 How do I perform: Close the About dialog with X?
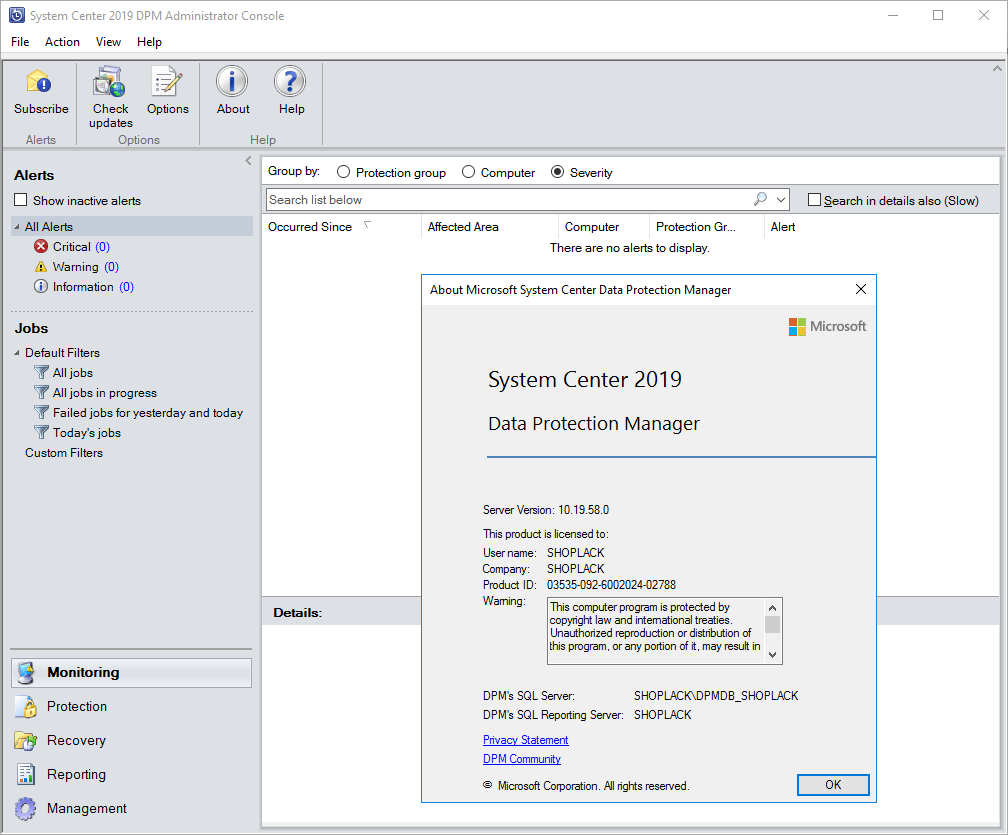point(861,289)
